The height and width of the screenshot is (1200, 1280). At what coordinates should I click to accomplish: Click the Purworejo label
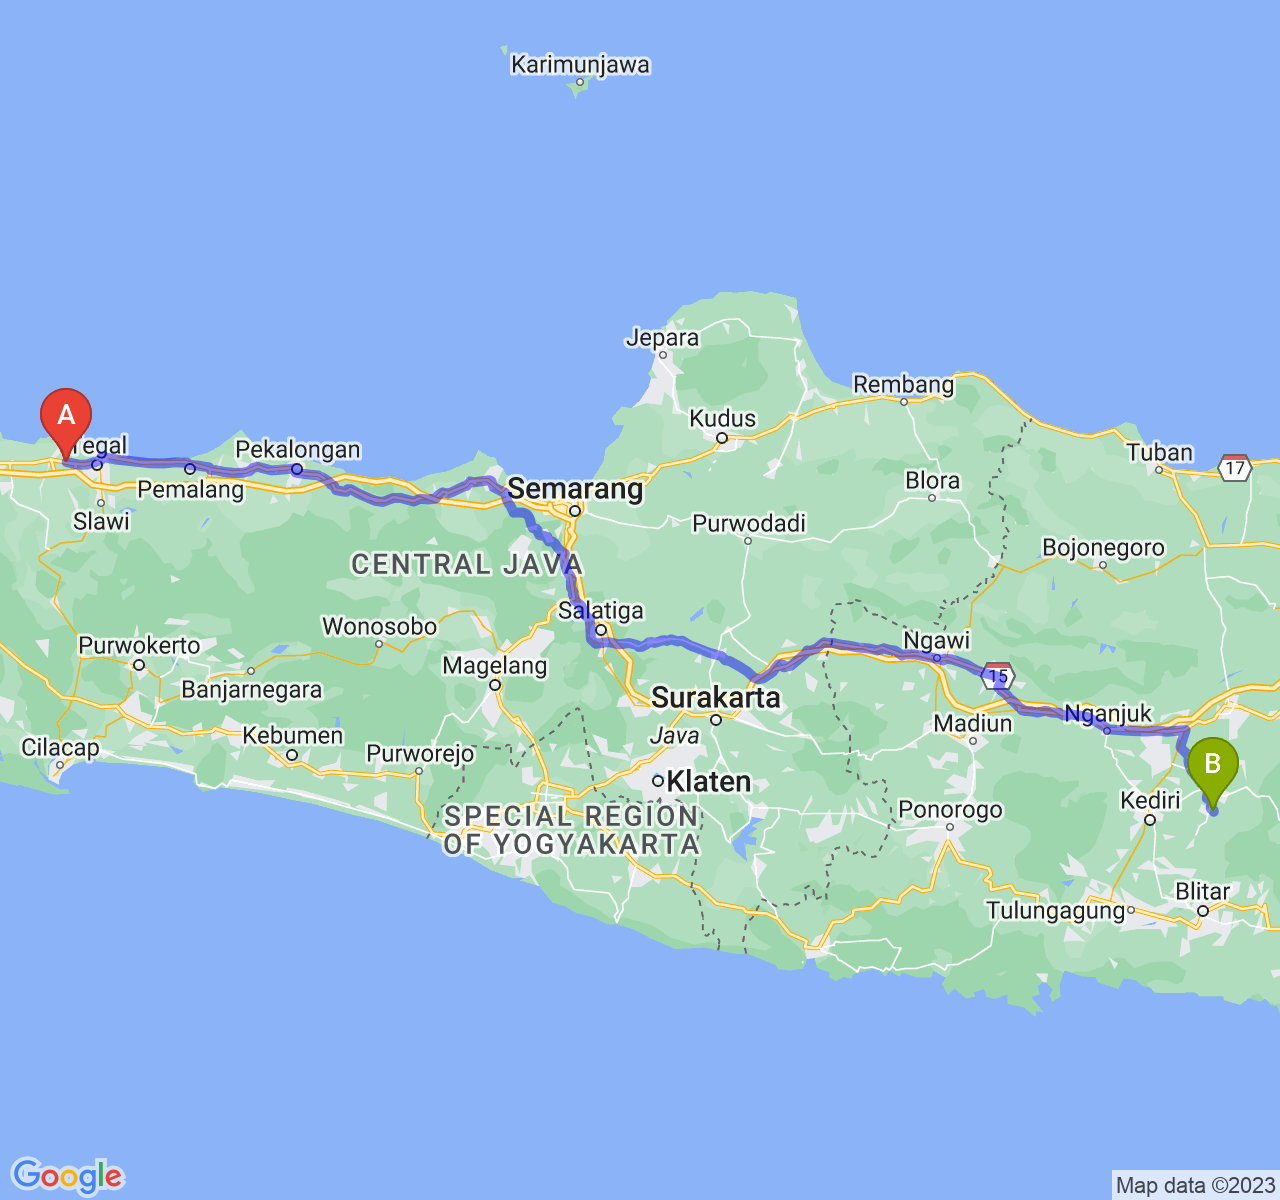[420, 753]
